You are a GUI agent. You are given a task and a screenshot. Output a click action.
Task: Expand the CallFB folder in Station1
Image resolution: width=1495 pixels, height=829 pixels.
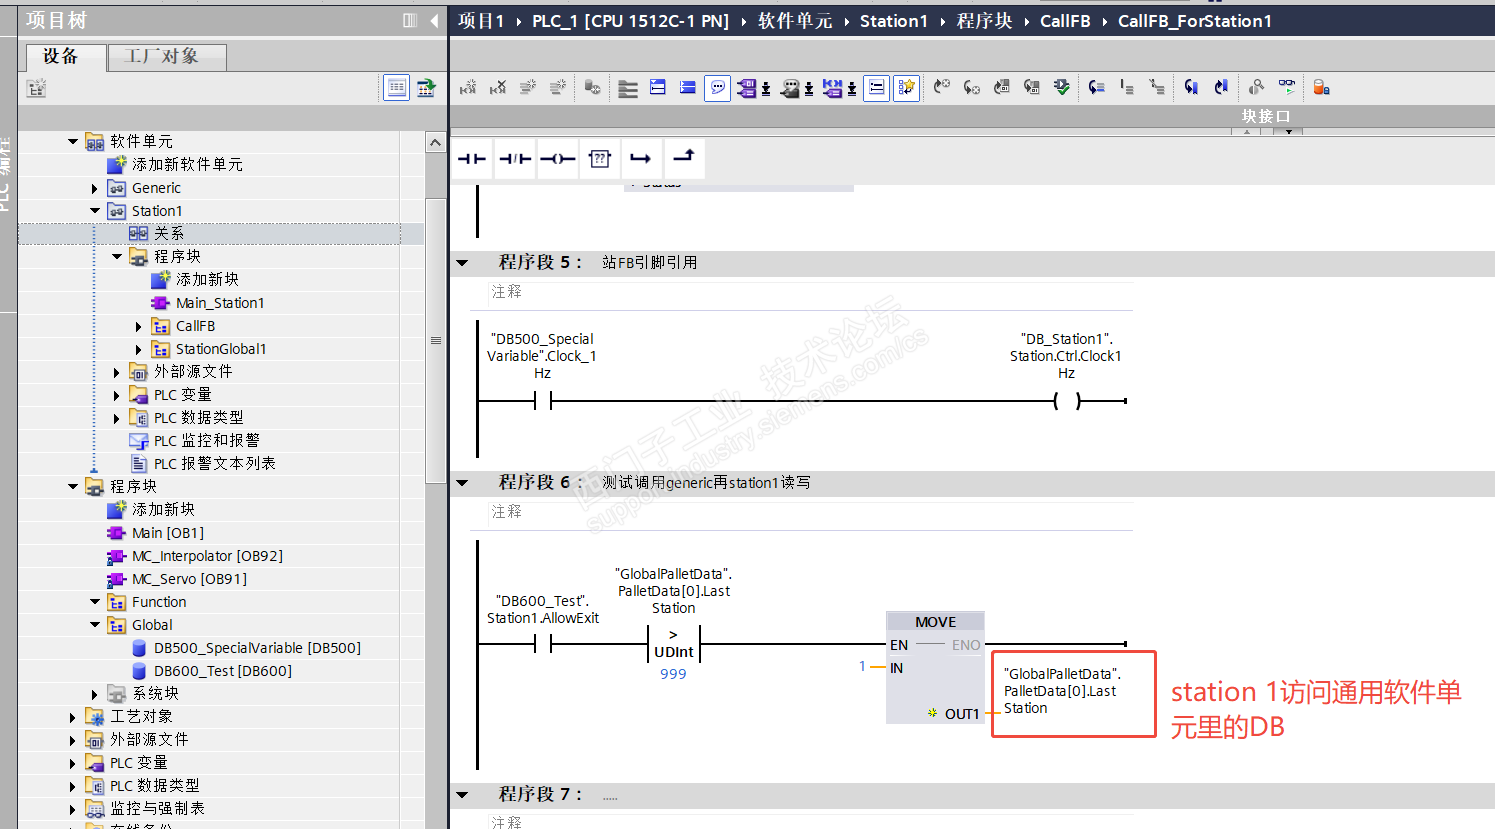pos(139,326)
